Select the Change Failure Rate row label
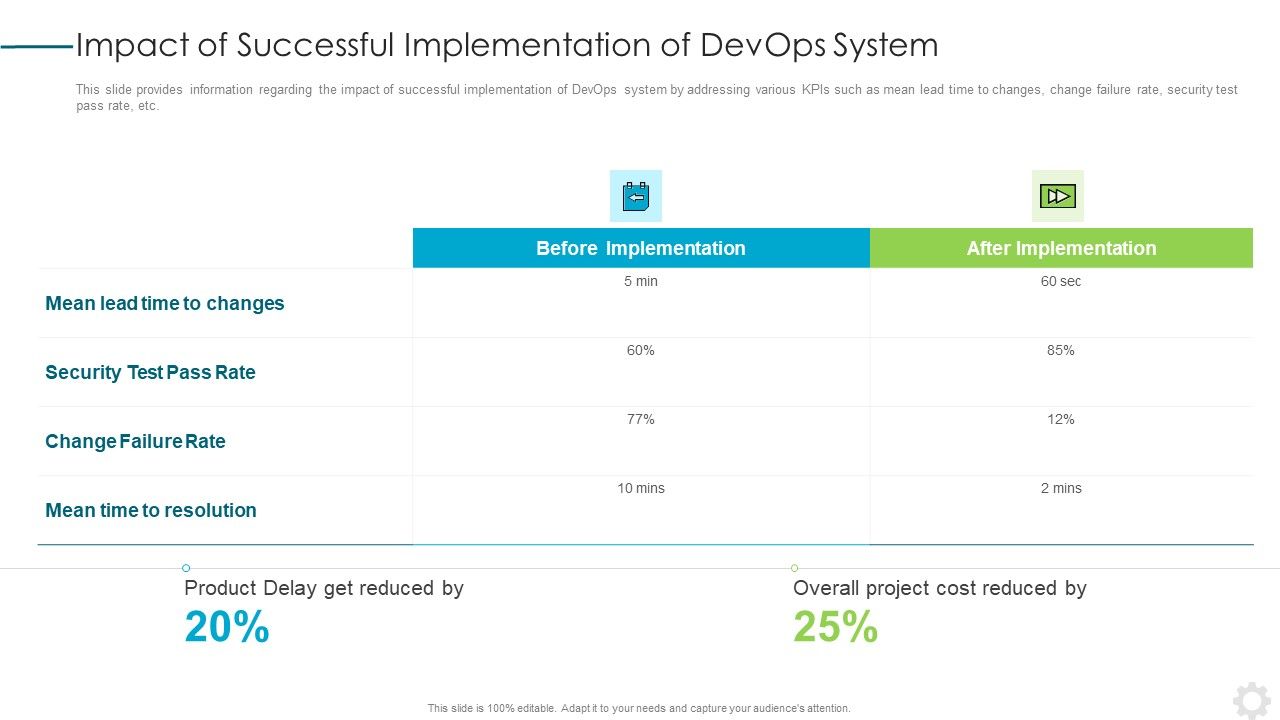This screenshot has height=720, width=1280. pos(135,441)
